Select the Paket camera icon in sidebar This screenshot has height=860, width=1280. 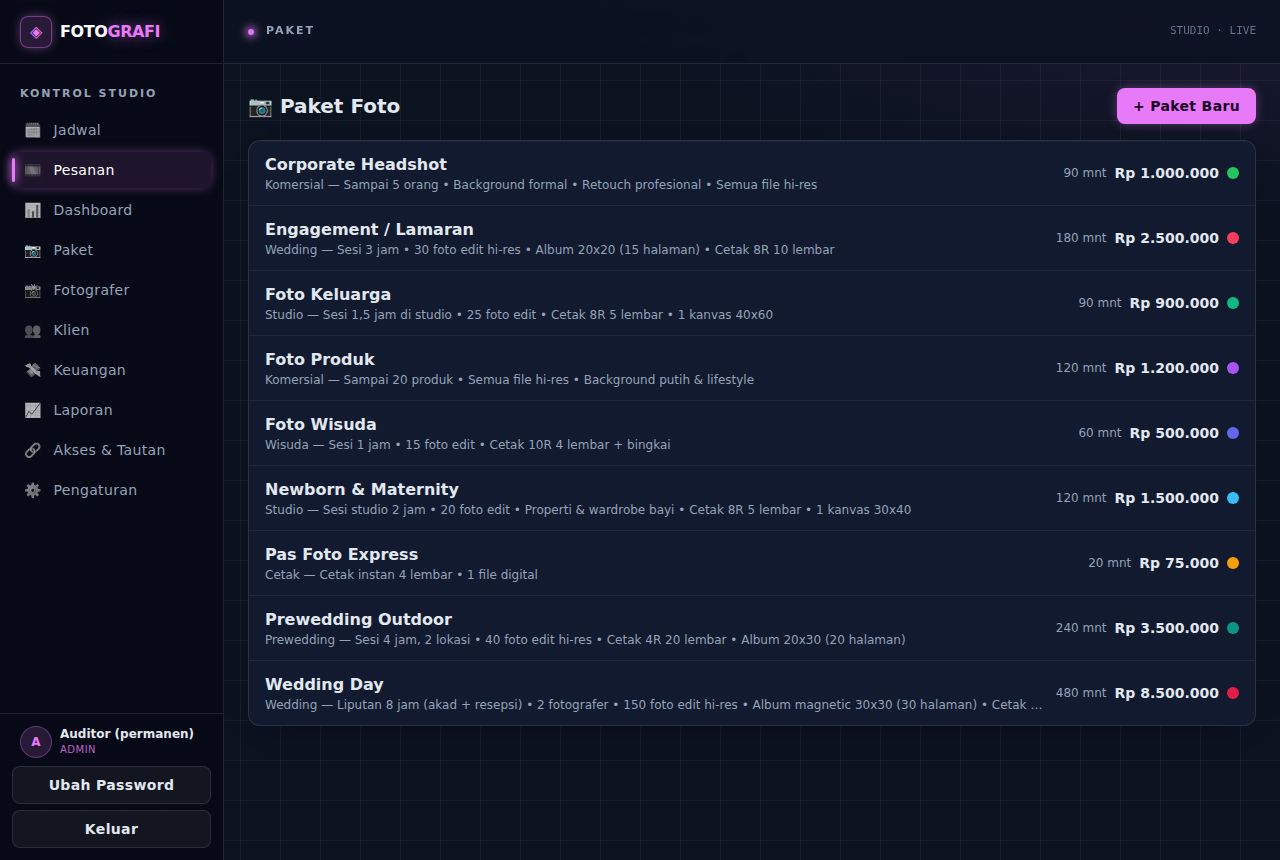[x=33, y=250]
